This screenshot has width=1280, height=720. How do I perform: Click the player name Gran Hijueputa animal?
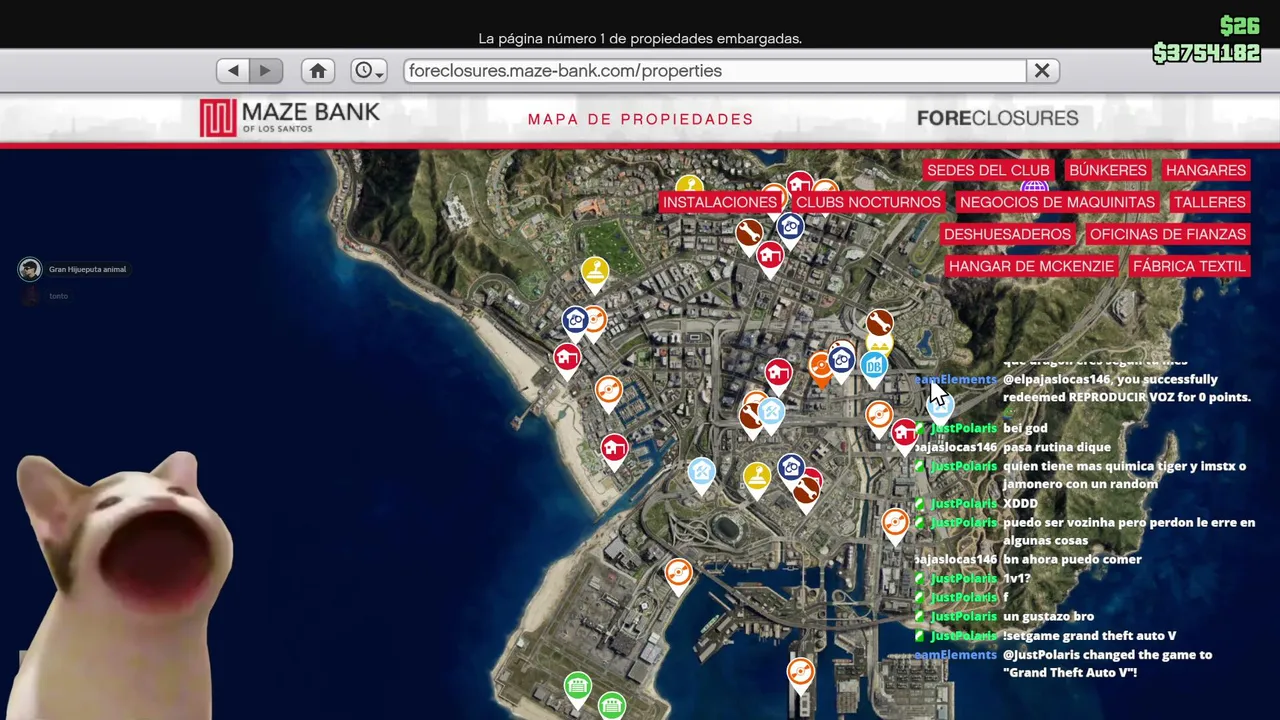[x=88, y=269]
